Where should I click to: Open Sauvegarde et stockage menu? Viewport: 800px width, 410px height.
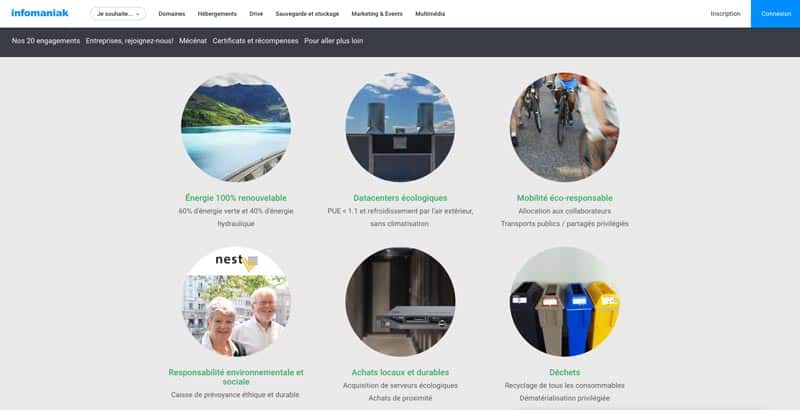click(307, 14)
